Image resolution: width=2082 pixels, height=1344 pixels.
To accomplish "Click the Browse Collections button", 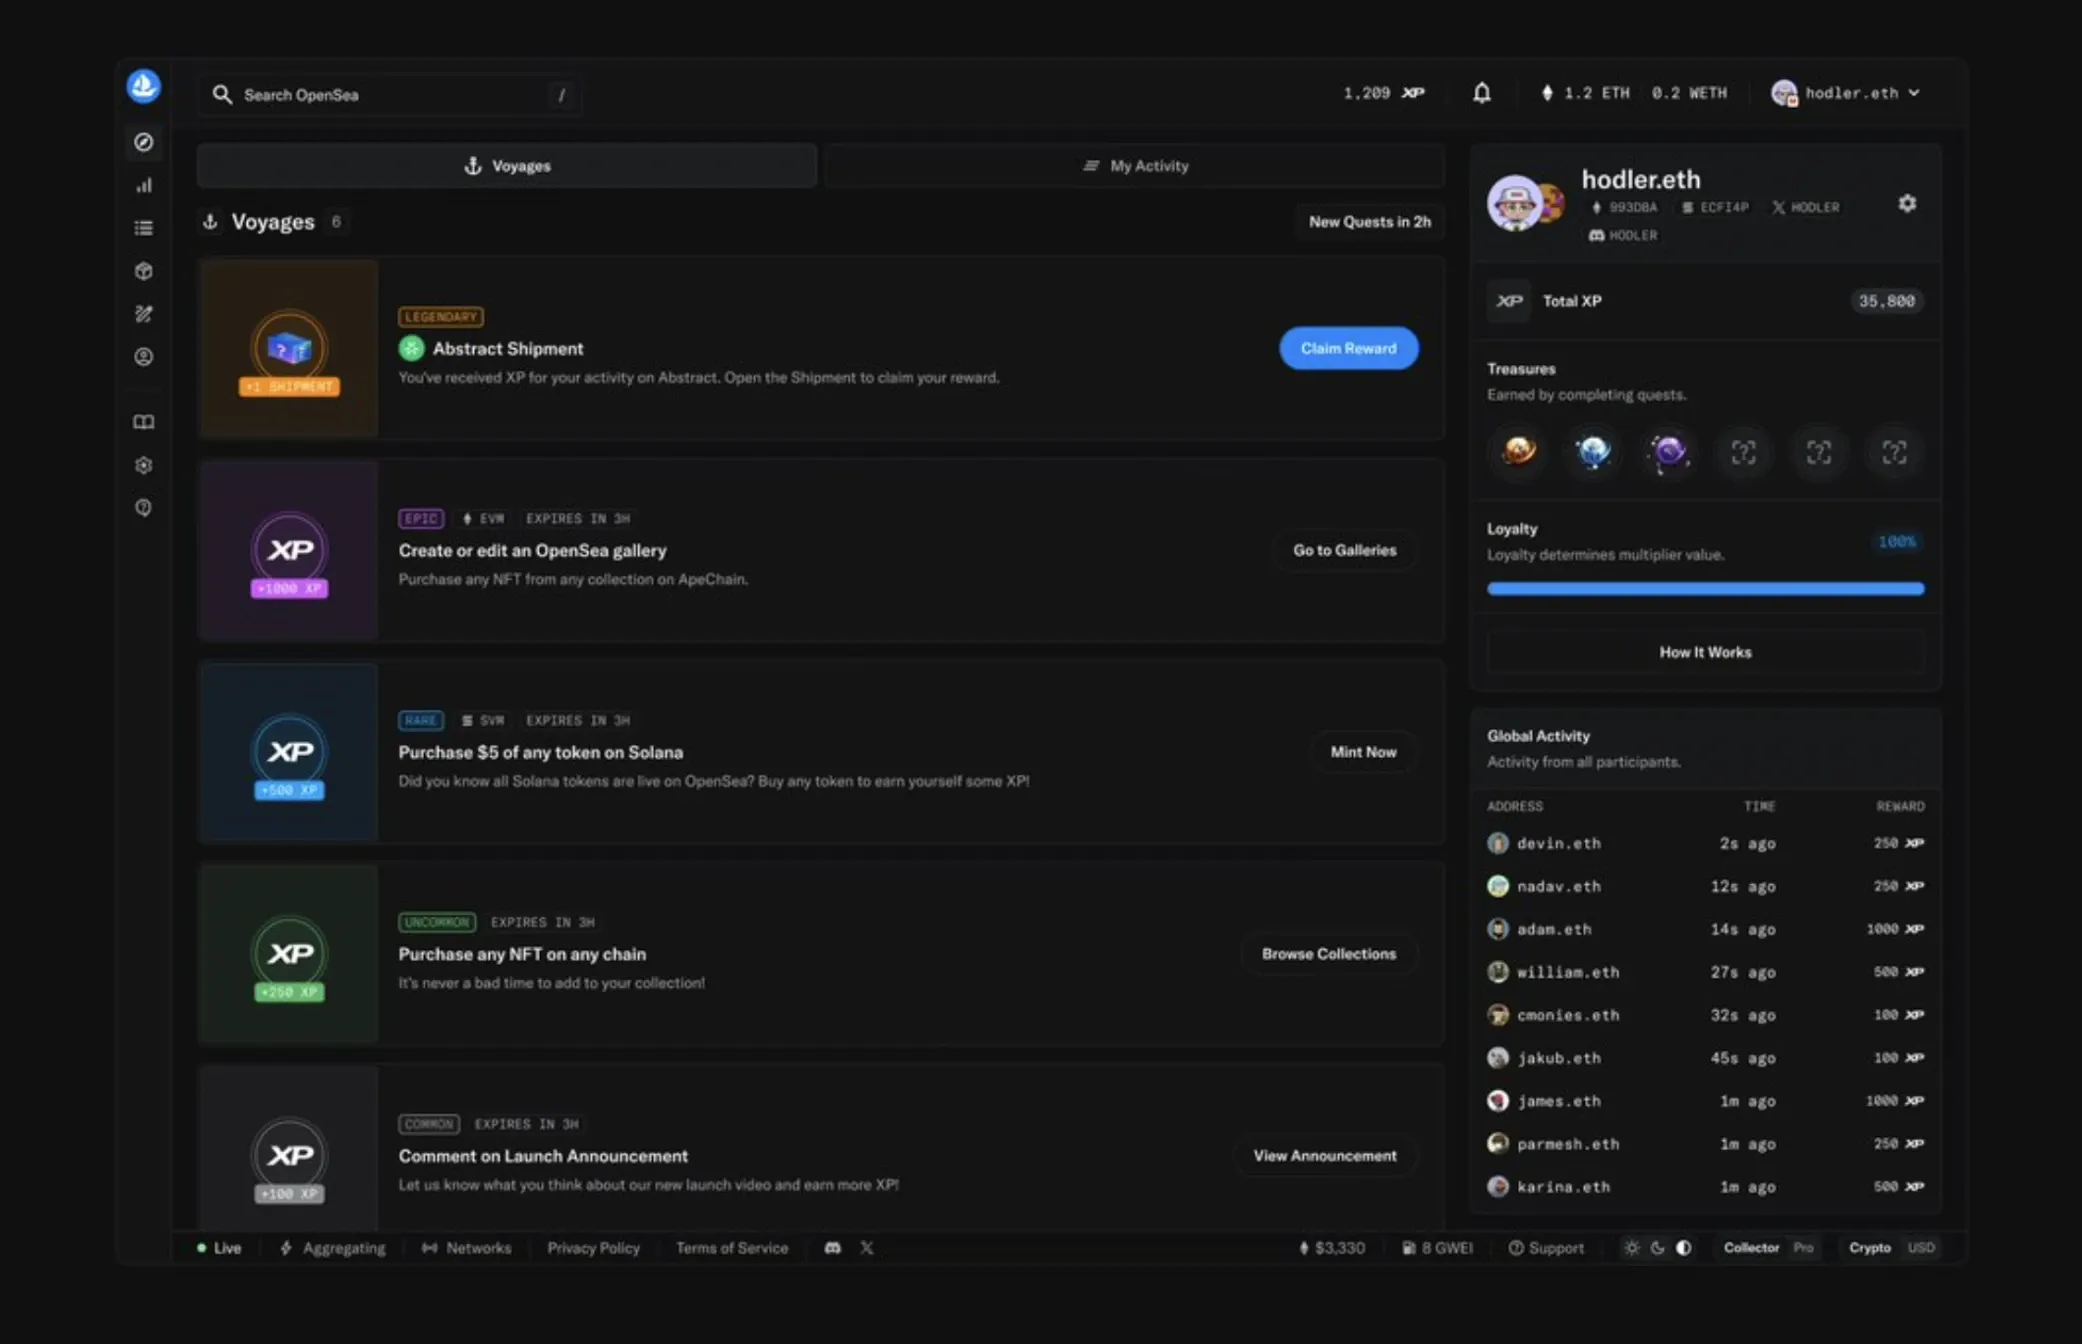I will click(x=1328, y=954).
